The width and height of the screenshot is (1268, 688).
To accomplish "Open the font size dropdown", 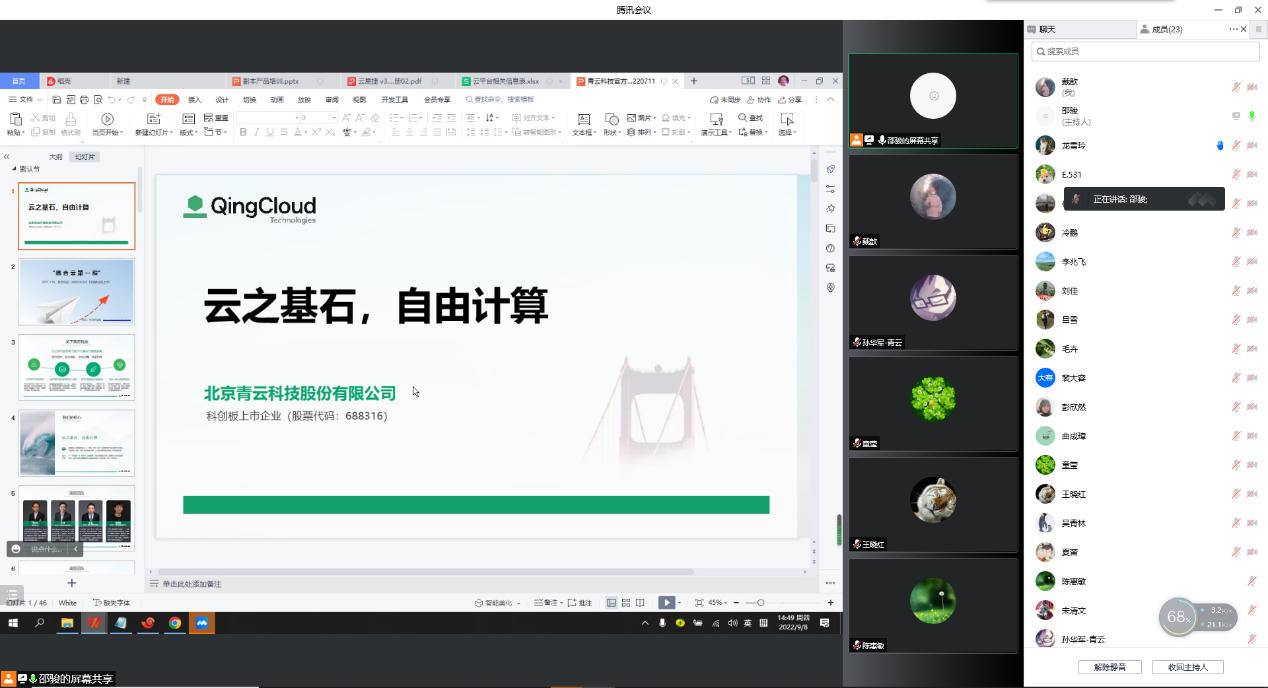I will pos(334,118).
